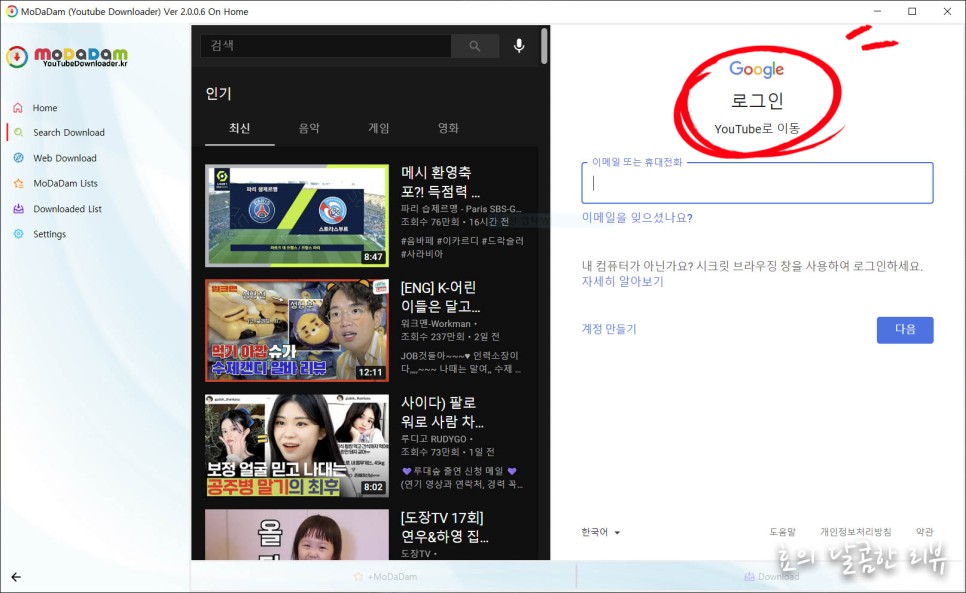Viewport: 966px width, 593px height.
Task: Open 계정 만들기 to create an account
Action: [608, 329]
